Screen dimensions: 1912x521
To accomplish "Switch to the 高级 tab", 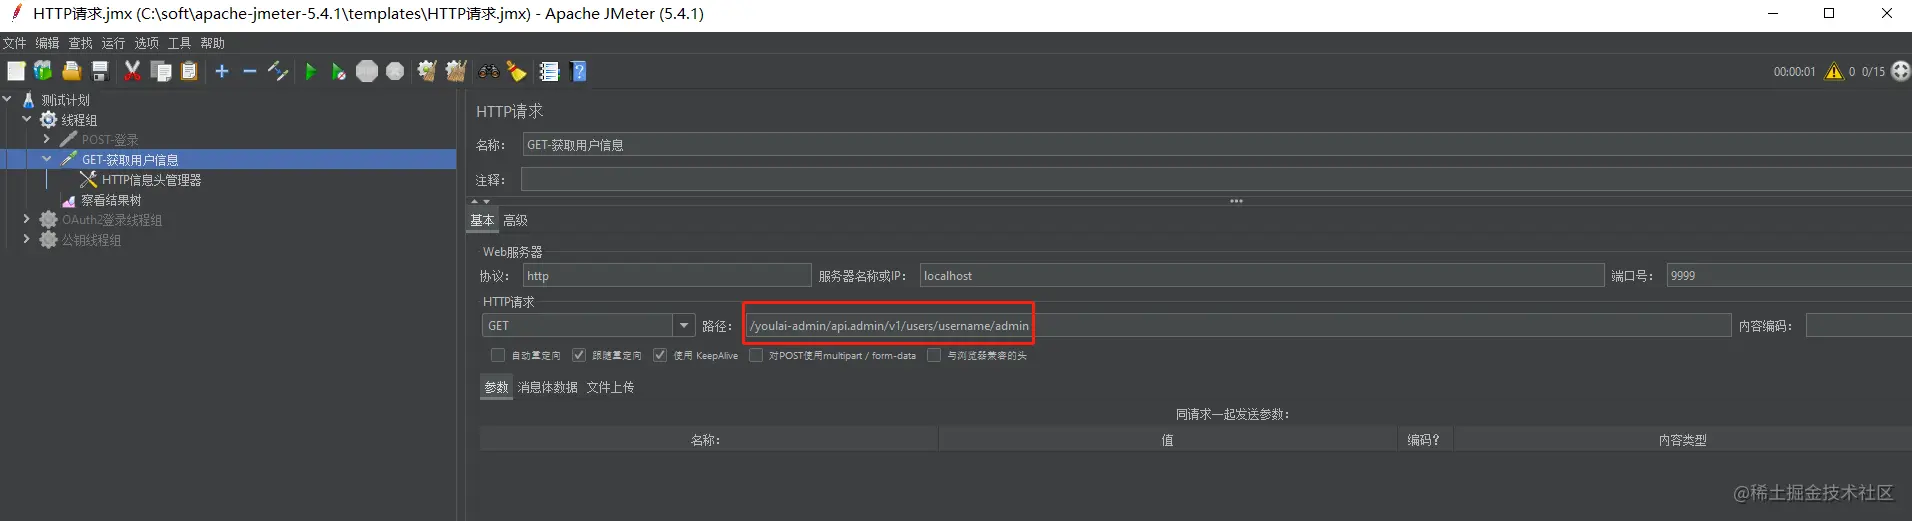I will point(515,220).
